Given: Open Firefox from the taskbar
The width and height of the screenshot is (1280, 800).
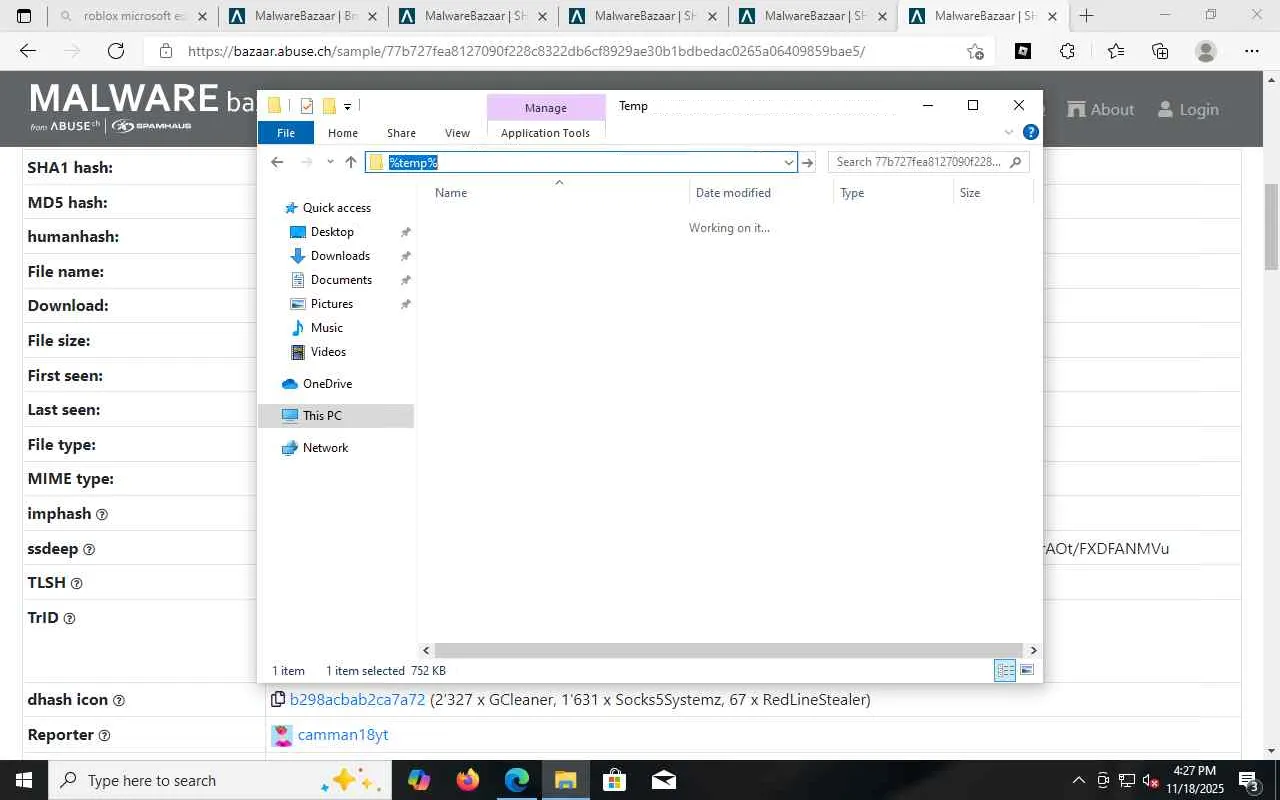Looking at the screenshot, I should (x=467, y=780).
